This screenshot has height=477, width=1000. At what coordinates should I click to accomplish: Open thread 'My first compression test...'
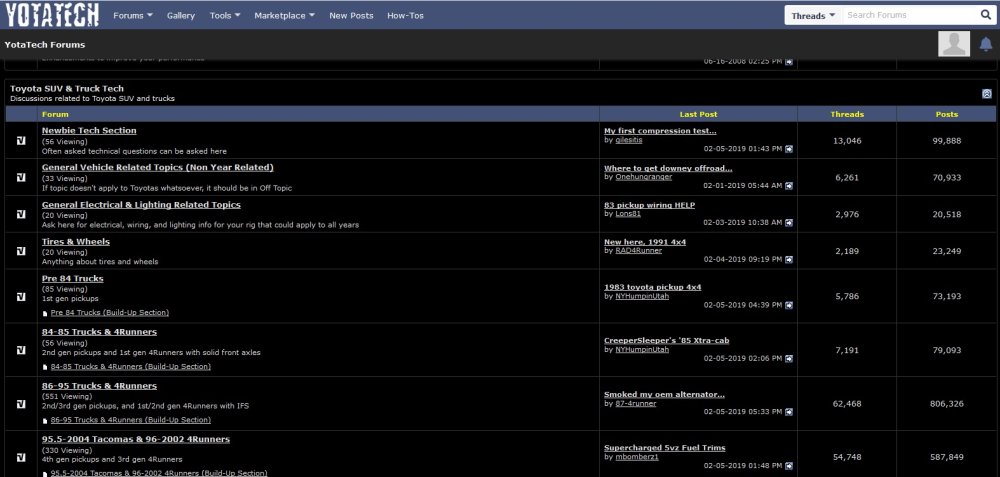[660, 131]
